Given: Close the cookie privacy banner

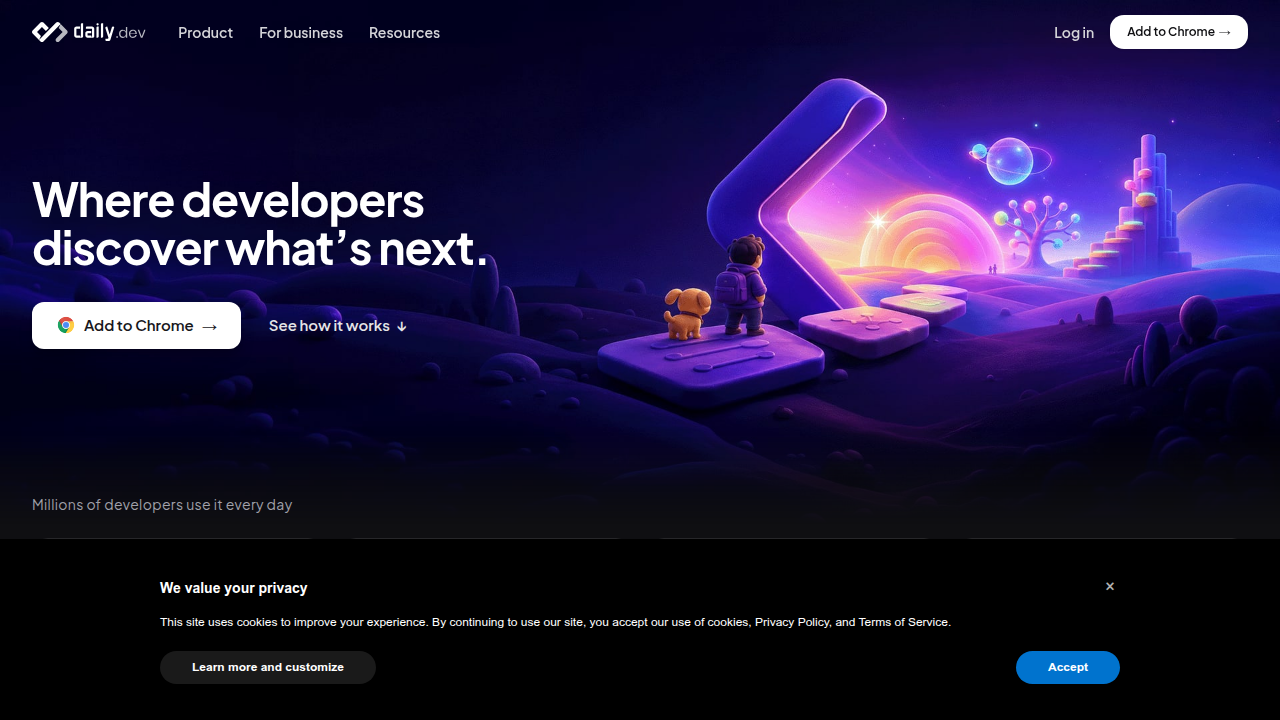Looking at the screenshot, I should (1110, 587).
